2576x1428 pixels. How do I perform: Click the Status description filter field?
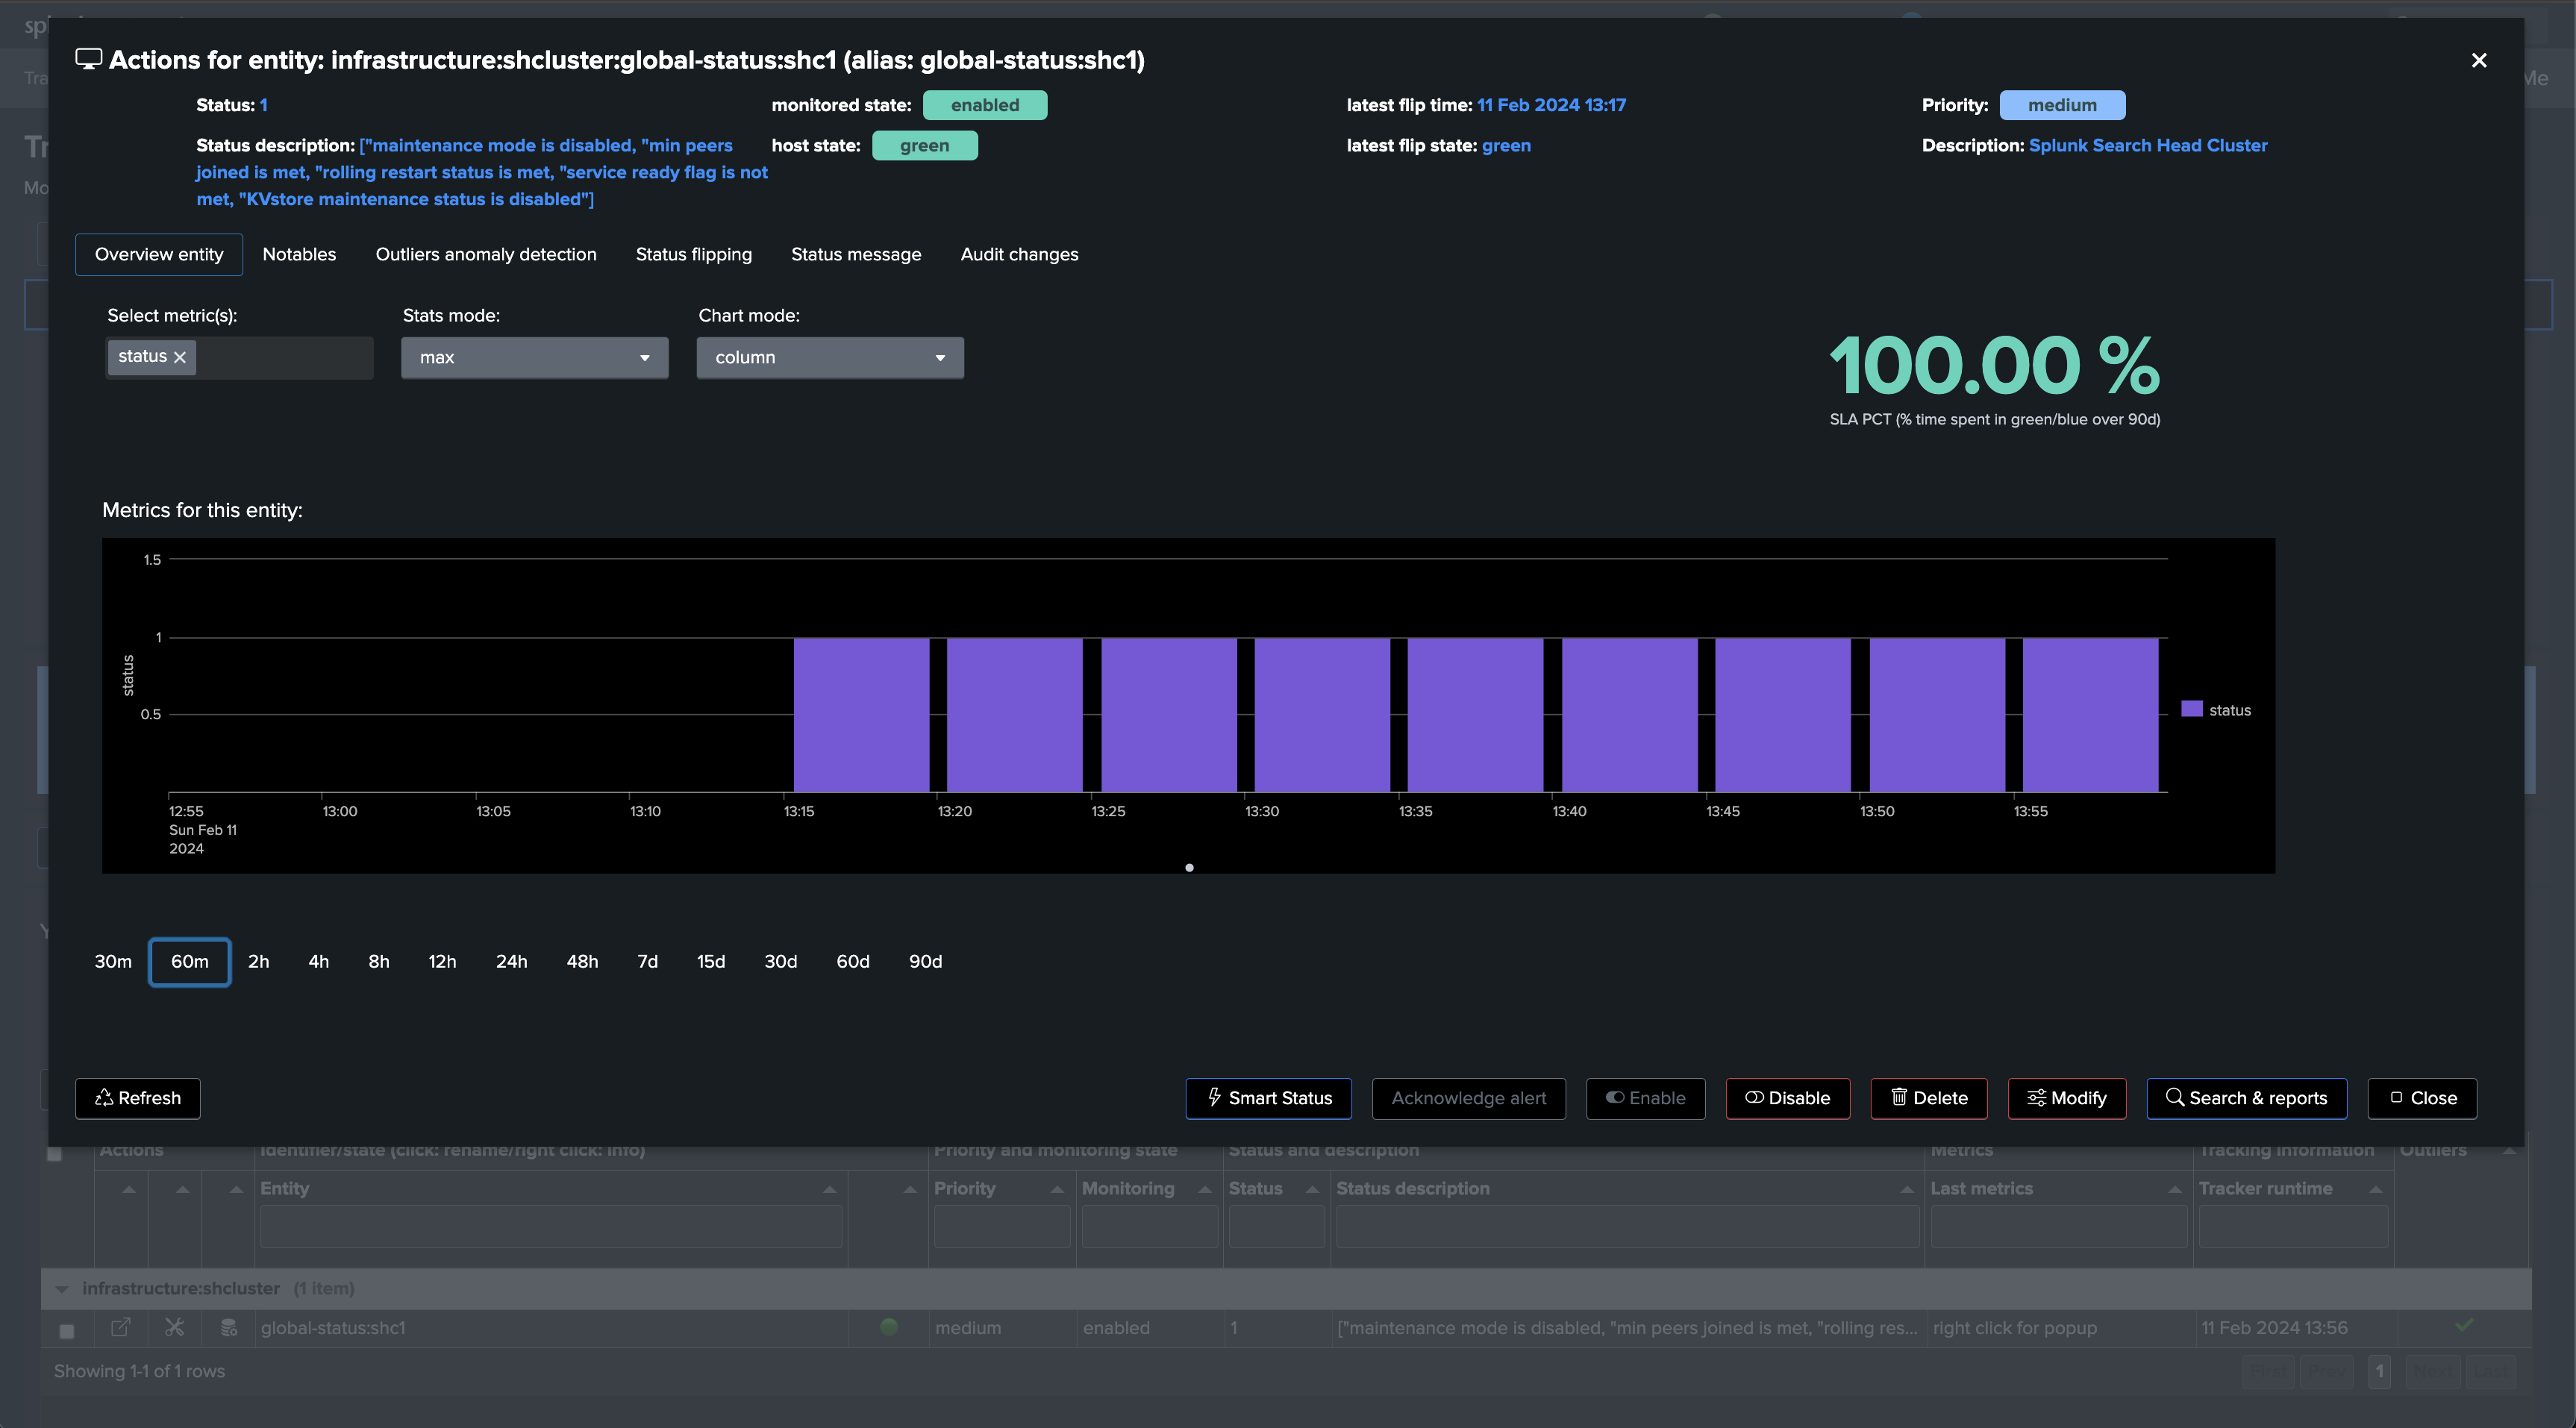pos(1627,1226)
